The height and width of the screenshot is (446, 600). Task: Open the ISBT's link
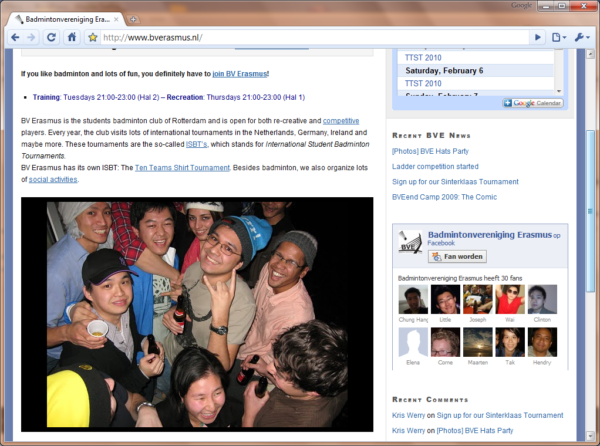[x=196, y=144]
